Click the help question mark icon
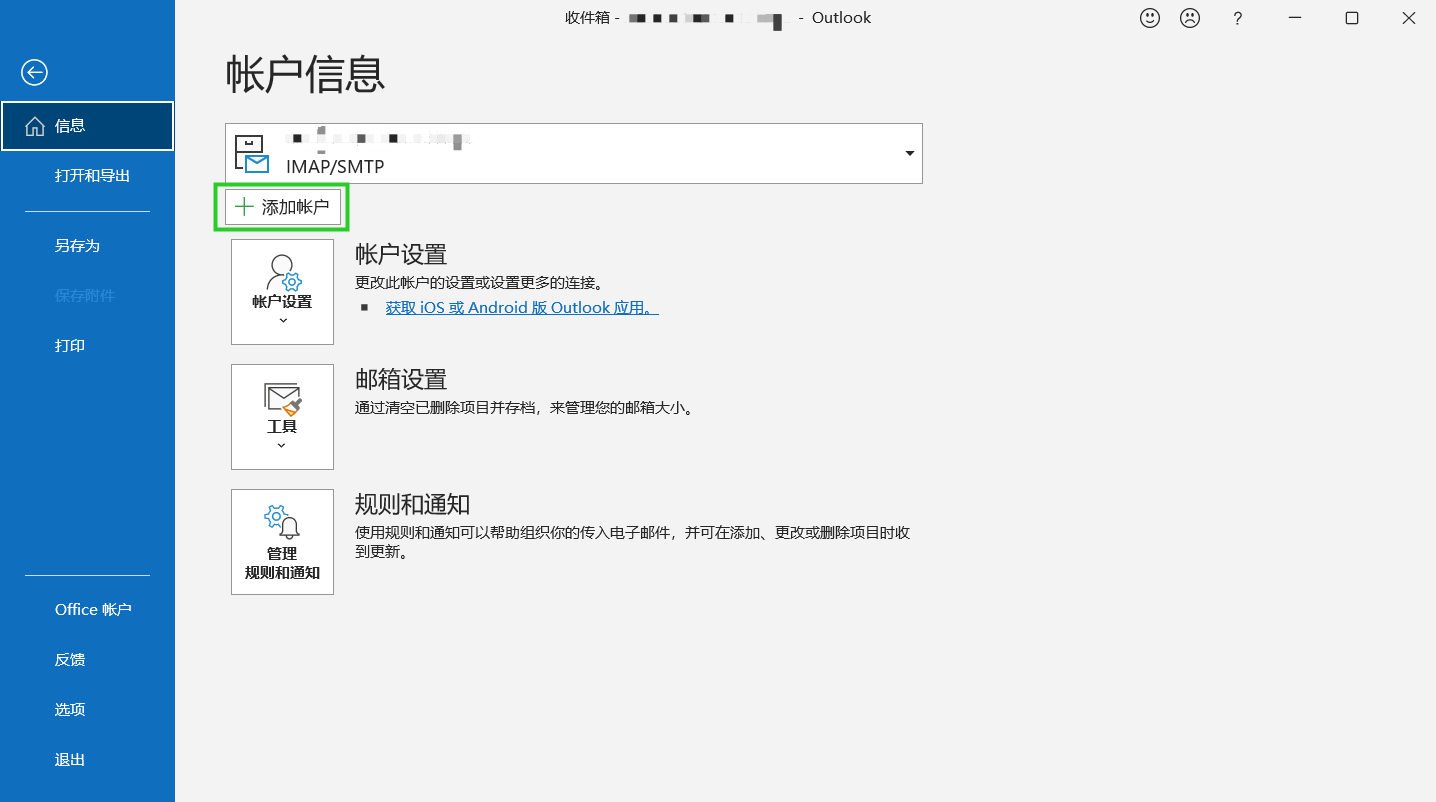 pyautogui.click(x=1238, y=18)
